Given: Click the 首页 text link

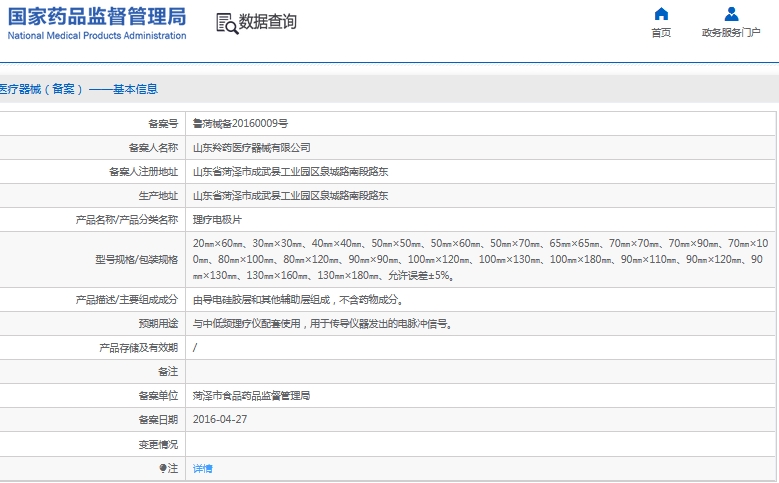Looking at the screenshot, I should point(661,33).
